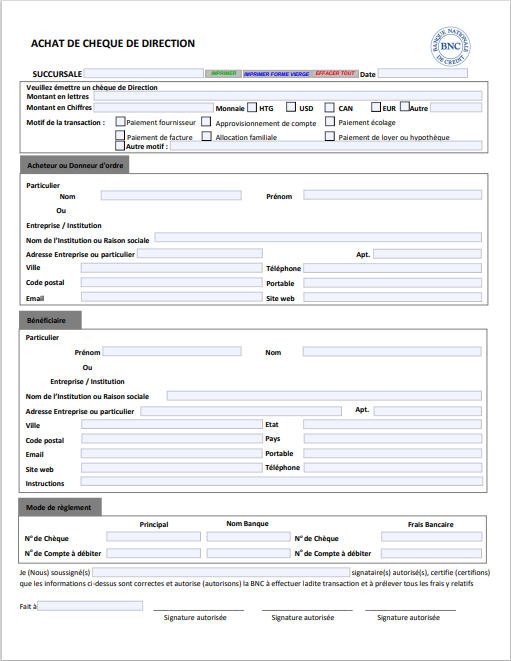Click the Bénéficiaire Prénom field
Viewport: 511px width, 661px height.
[x=172, y=351]
